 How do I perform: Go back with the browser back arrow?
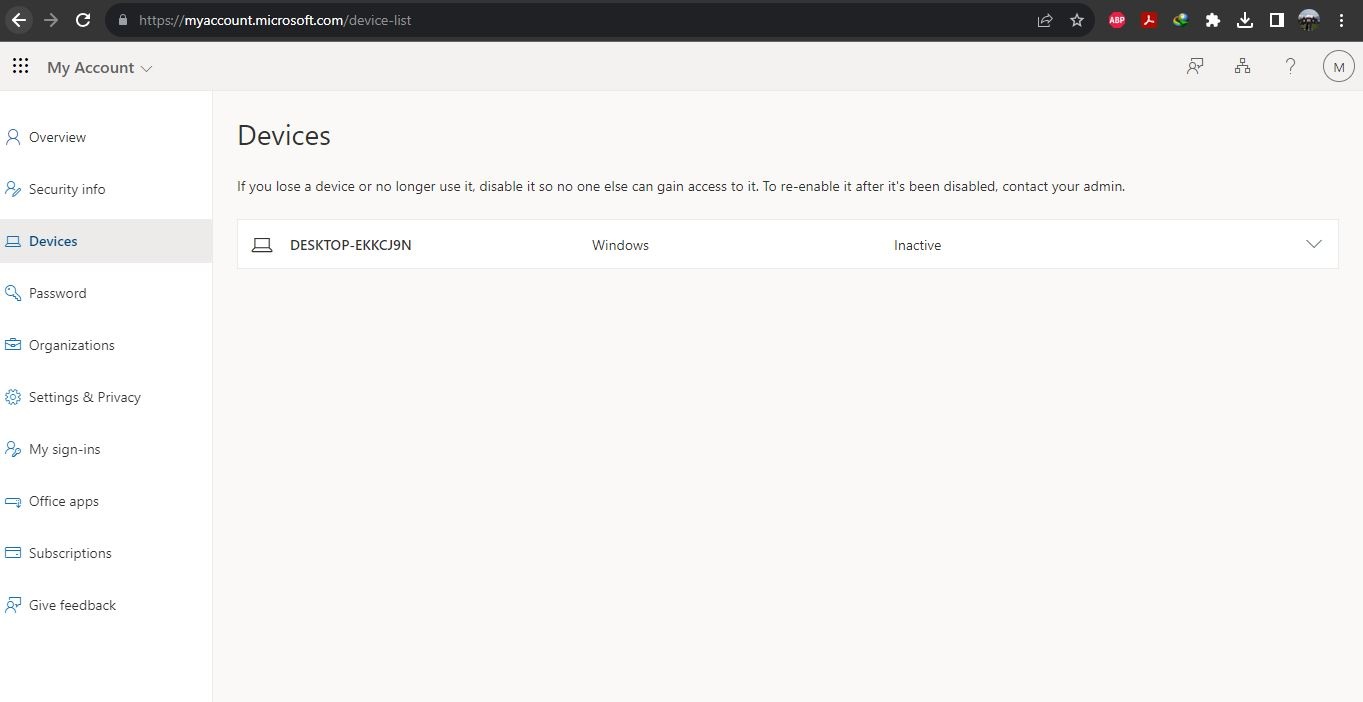click(19, 20)
